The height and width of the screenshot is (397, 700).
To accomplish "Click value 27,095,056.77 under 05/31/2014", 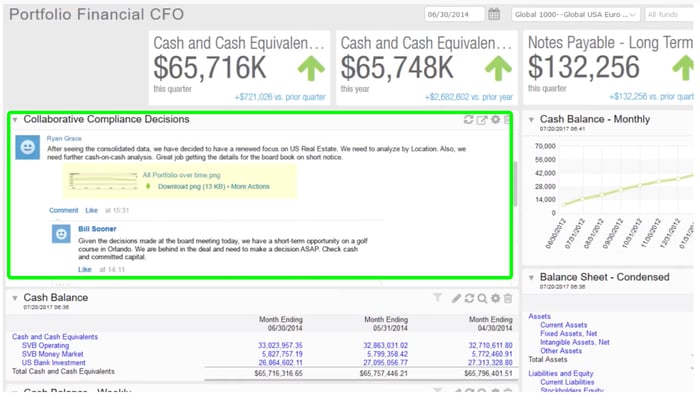I will (385, 363).
